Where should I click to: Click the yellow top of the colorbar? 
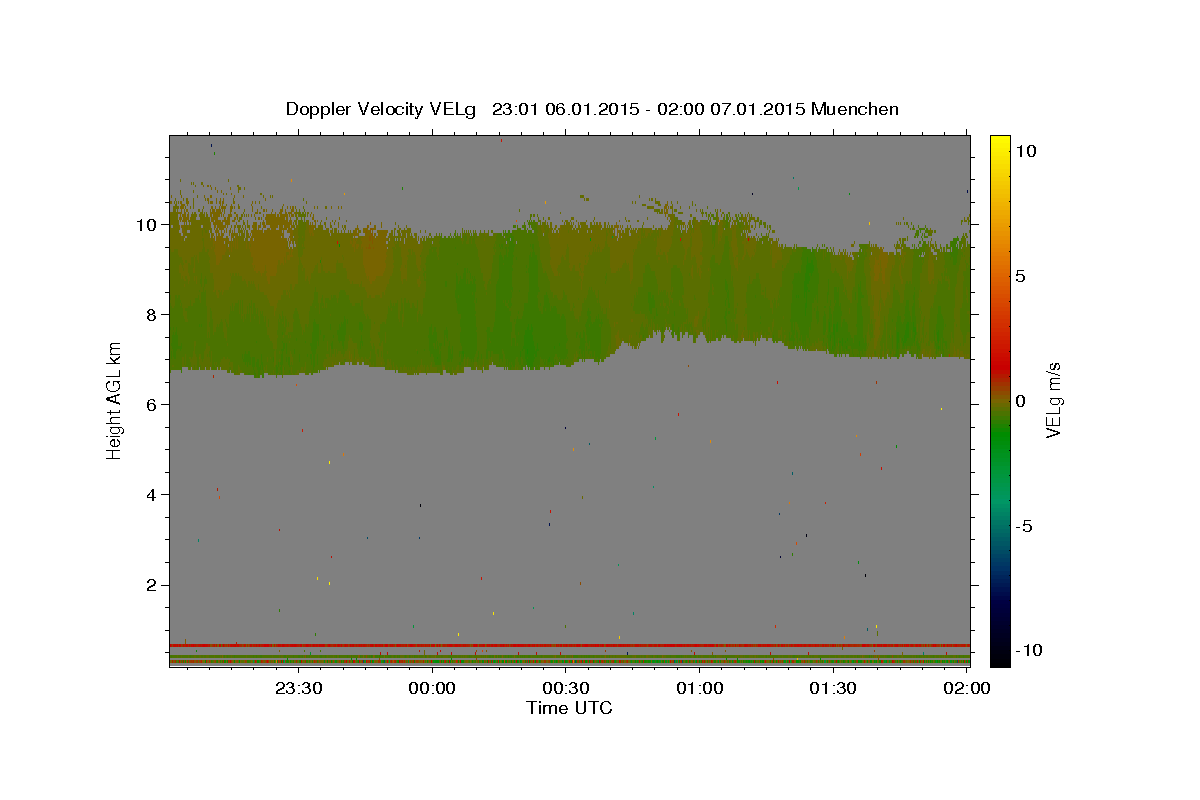tap(1000, 145)
